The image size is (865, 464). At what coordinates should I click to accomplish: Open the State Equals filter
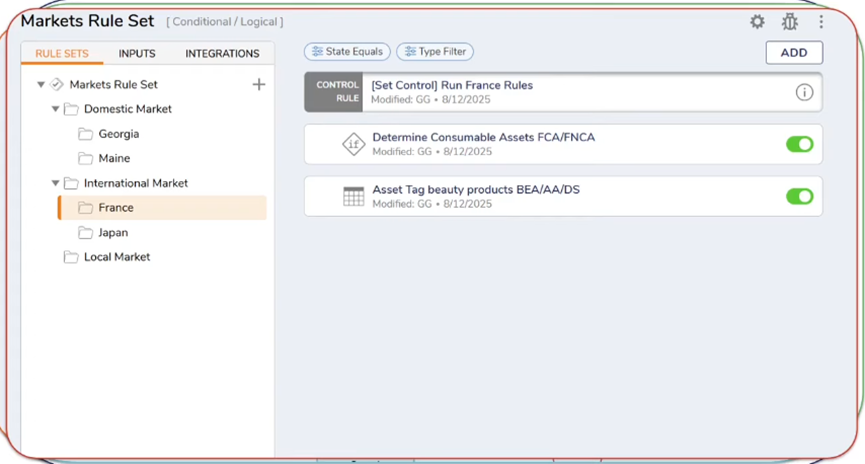coord(347,52)
